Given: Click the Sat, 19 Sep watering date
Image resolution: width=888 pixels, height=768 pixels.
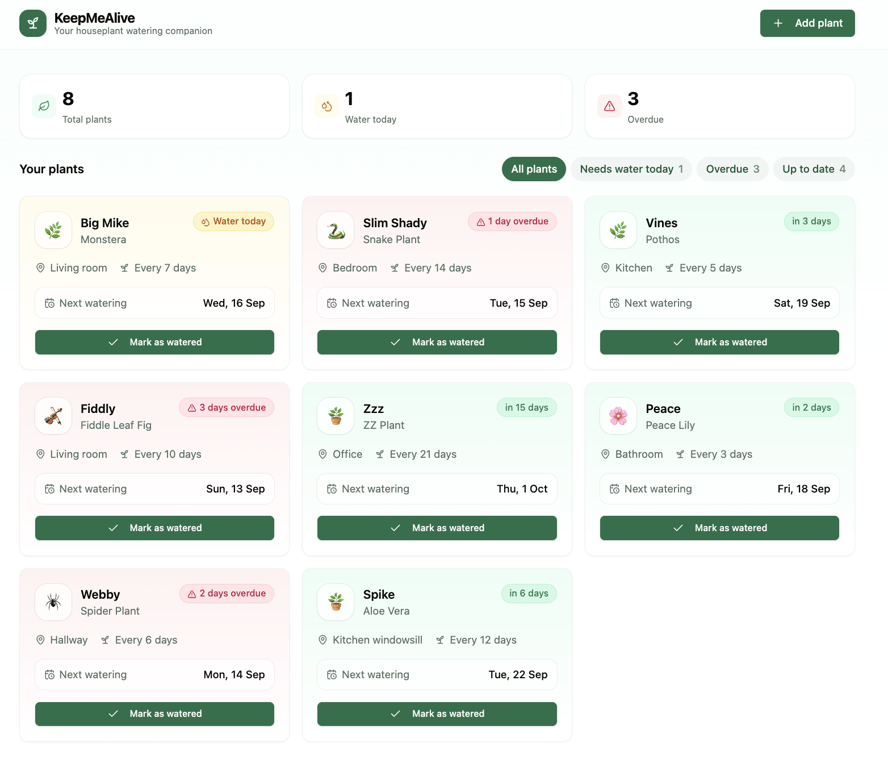Looking at the screenshot, I should pos(802,303).
